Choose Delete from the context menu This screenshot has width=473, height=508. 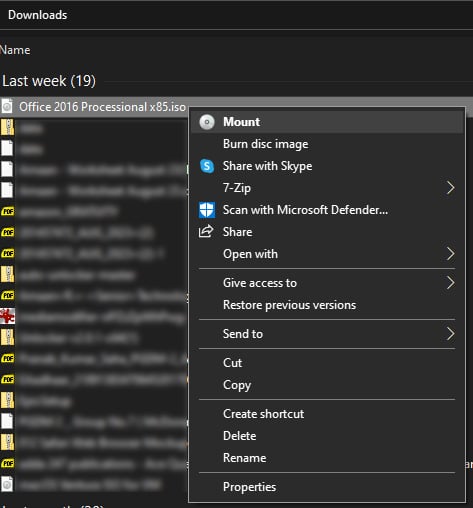[x=327, y=436]
